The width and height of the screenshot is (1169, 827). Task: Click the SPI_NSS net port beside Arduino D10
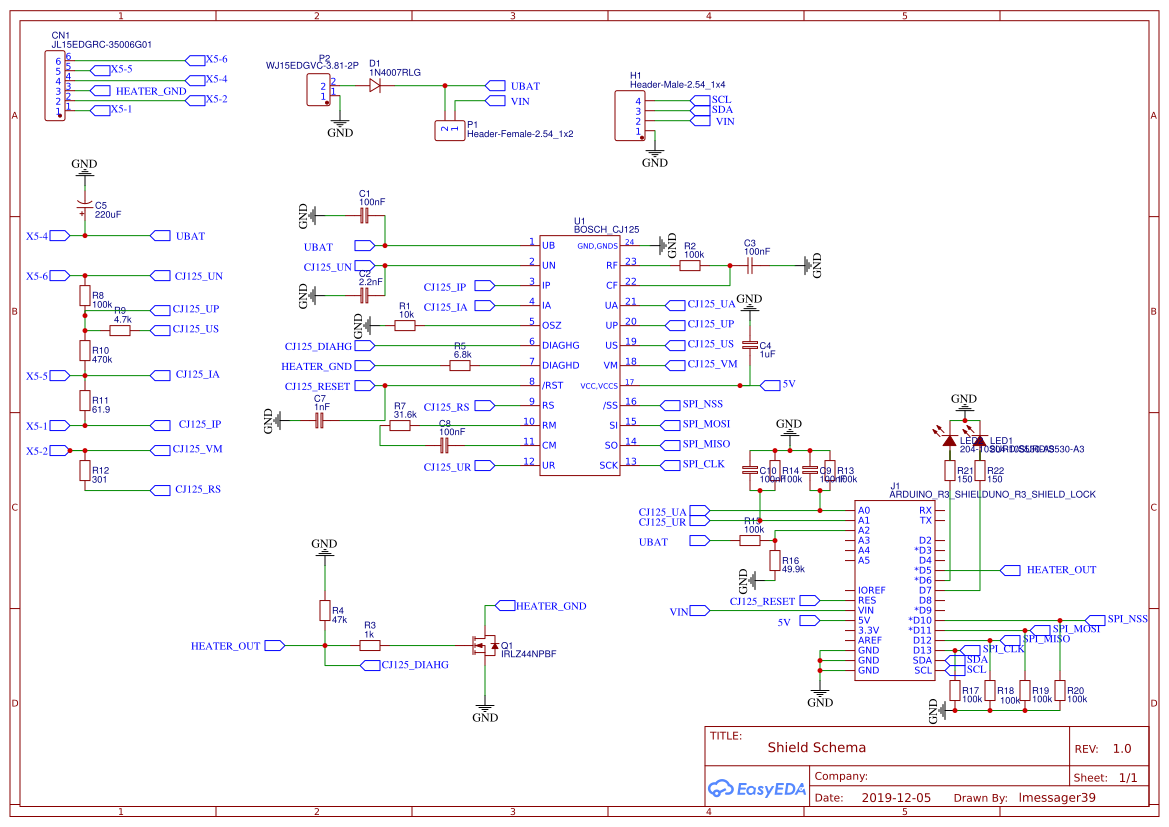(x=1095, y=620)
